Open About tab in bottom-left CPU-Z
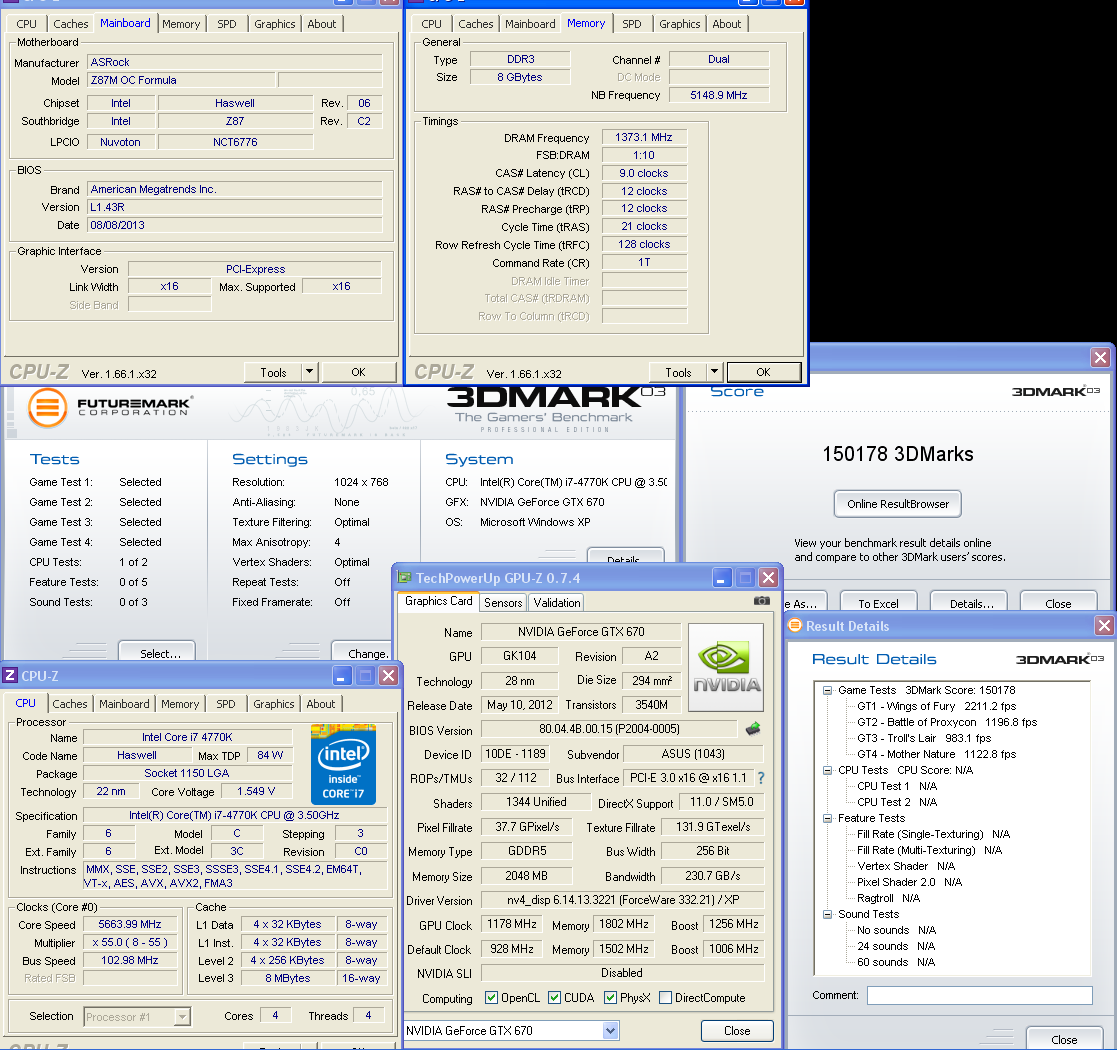 [x=321, y=704]
